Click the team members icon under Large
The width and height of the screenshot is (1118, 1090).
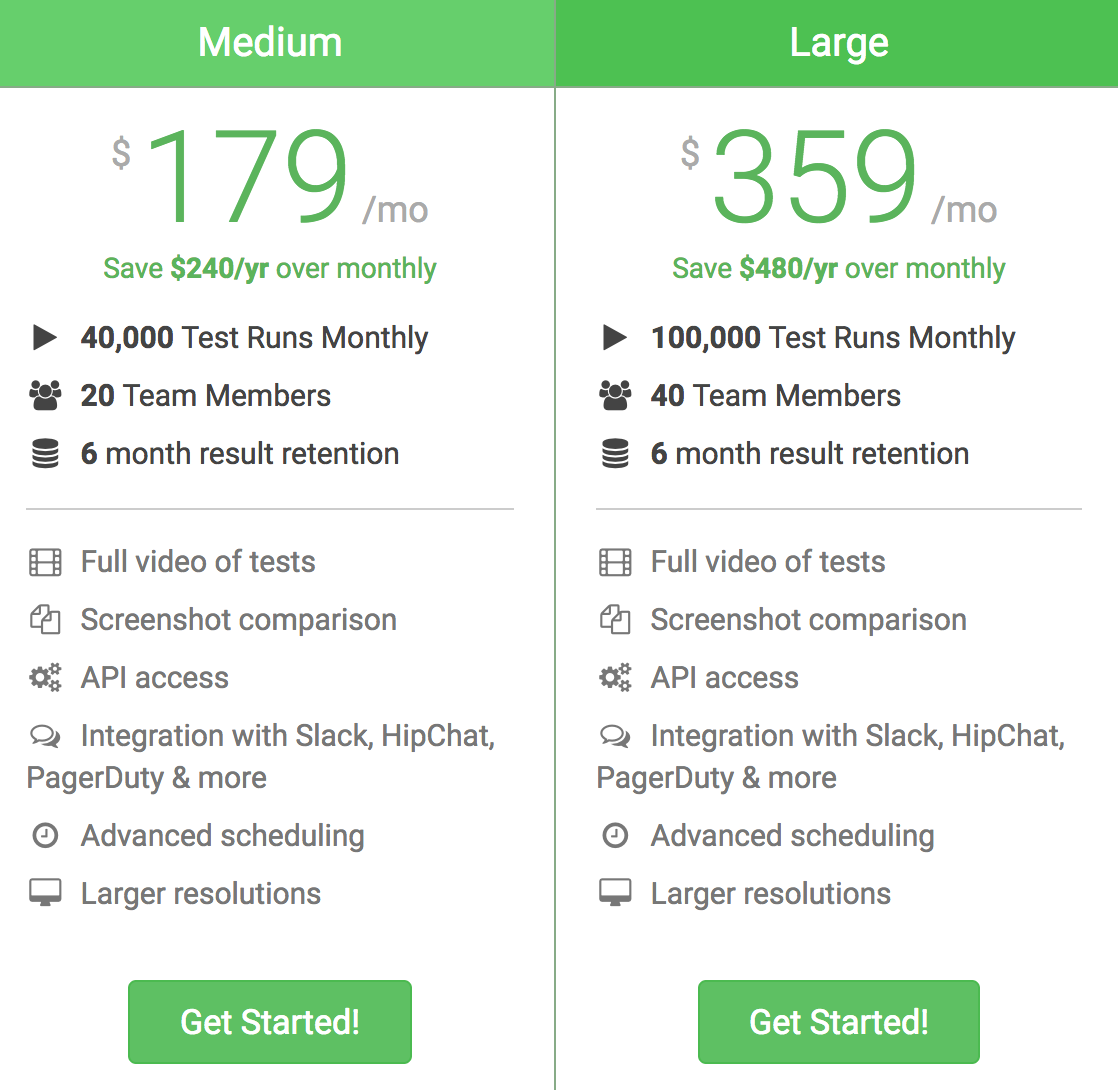click(x=615, y=396)
